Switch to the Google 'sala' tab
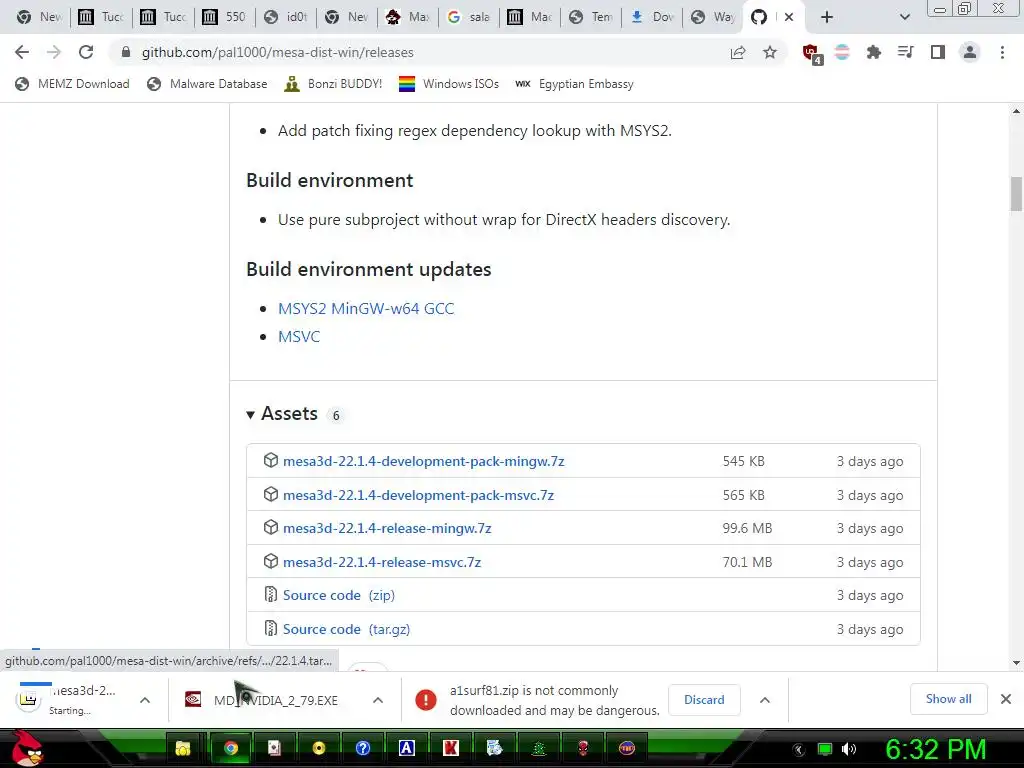This screenshot has height=768, width=1024. [x=469, y=17]
